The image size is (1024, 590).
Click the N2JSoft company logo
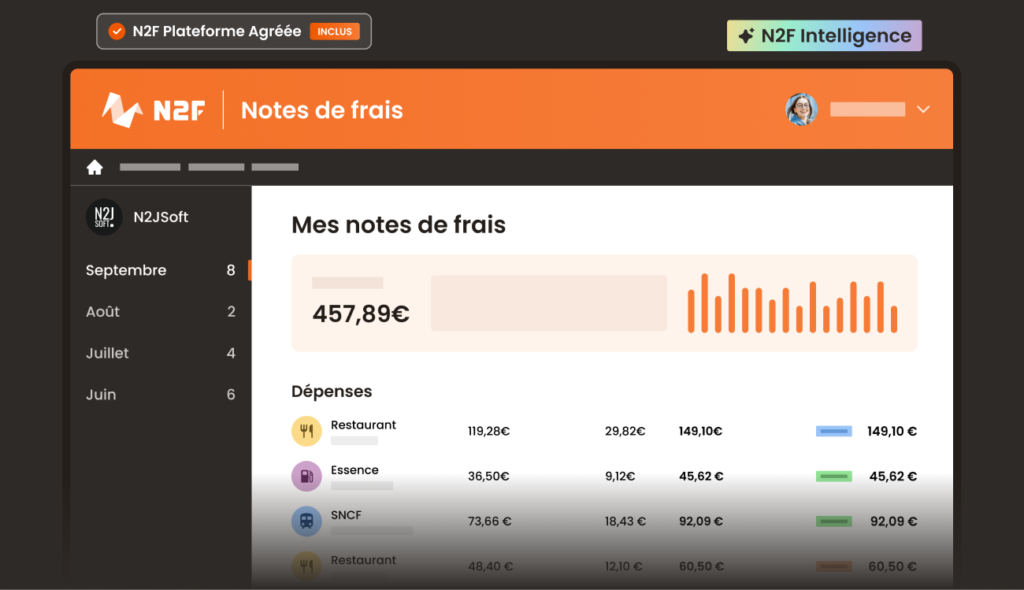click(104, 217)
